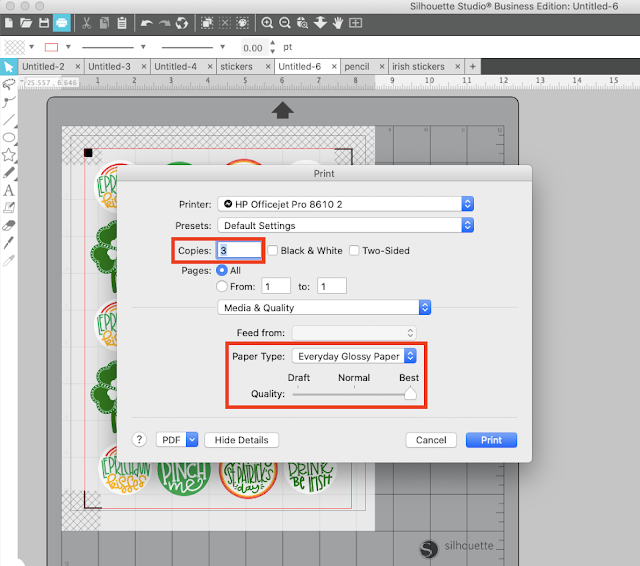This screenshot has width=640, height=566.
Task: Switch to the pencil tab
Action: 357,67
